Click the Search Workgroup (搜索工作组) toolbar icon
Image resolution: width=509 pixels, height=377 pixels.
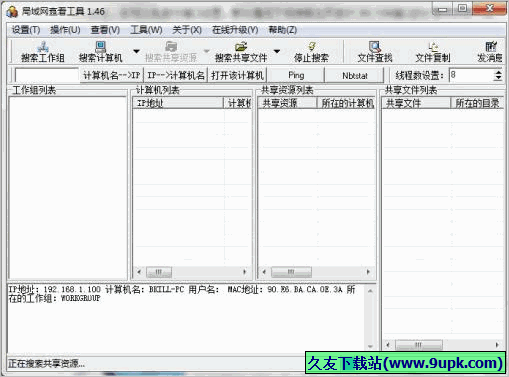[43, 52]
